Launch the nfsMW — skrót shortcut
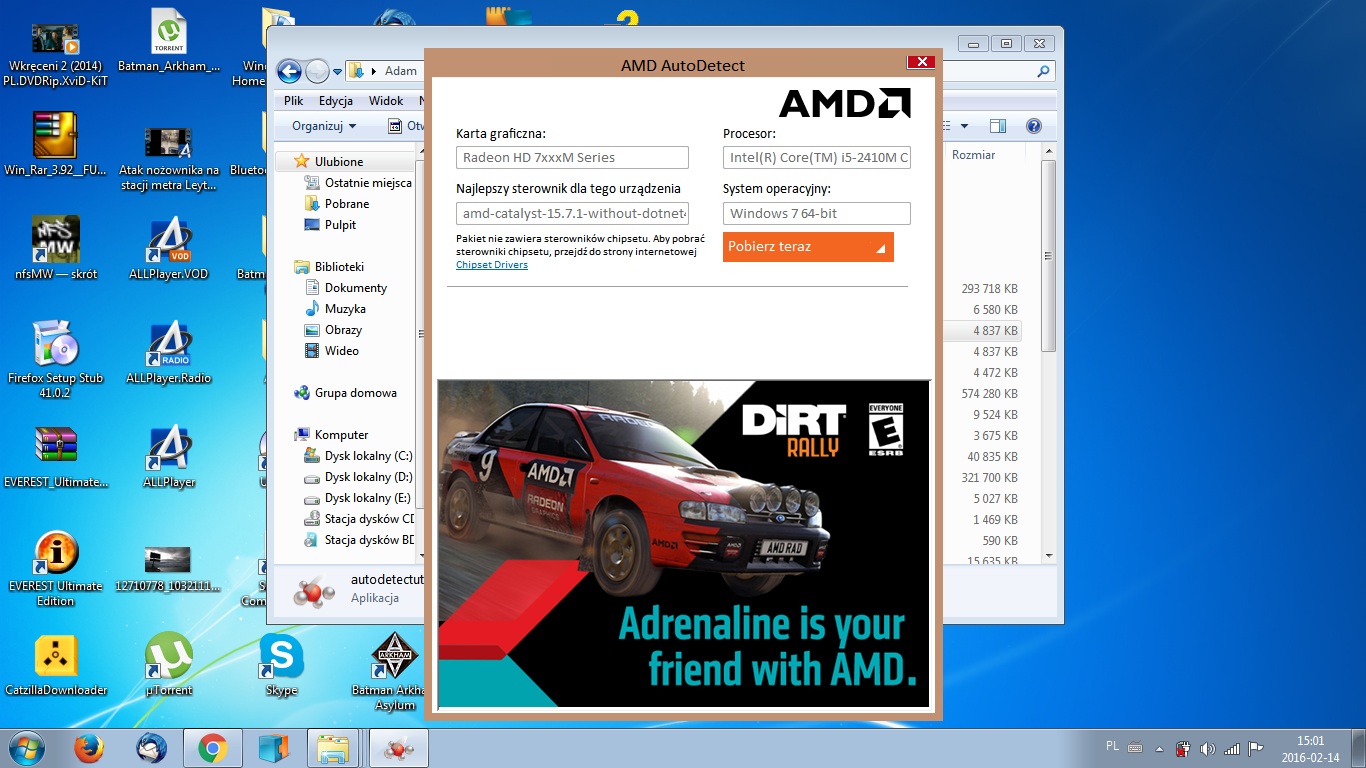1366x768 pixels. point(55,240)
